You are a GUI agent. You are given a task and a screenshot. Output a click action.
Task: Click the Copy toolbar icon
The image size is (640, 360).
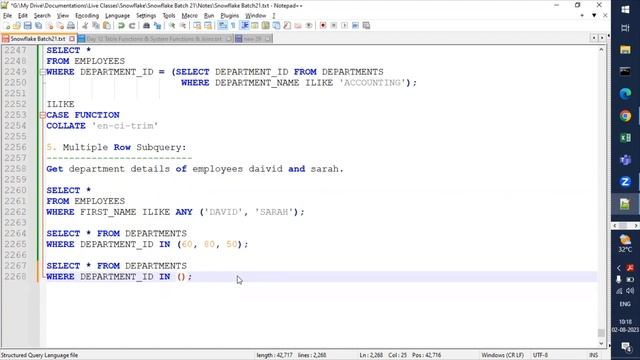(x=96, y=26)
